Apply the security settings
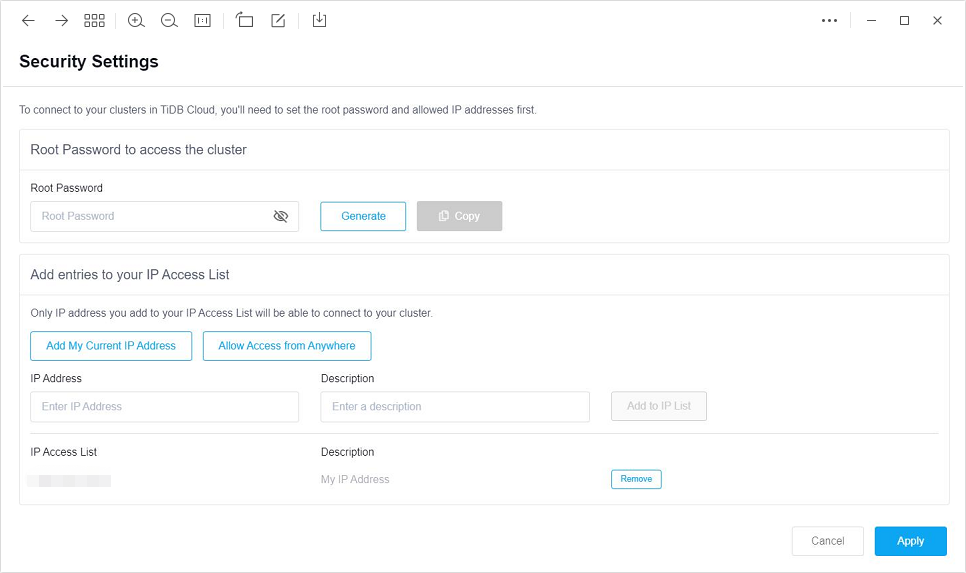 pyautogui.click(x=910, y=541)
